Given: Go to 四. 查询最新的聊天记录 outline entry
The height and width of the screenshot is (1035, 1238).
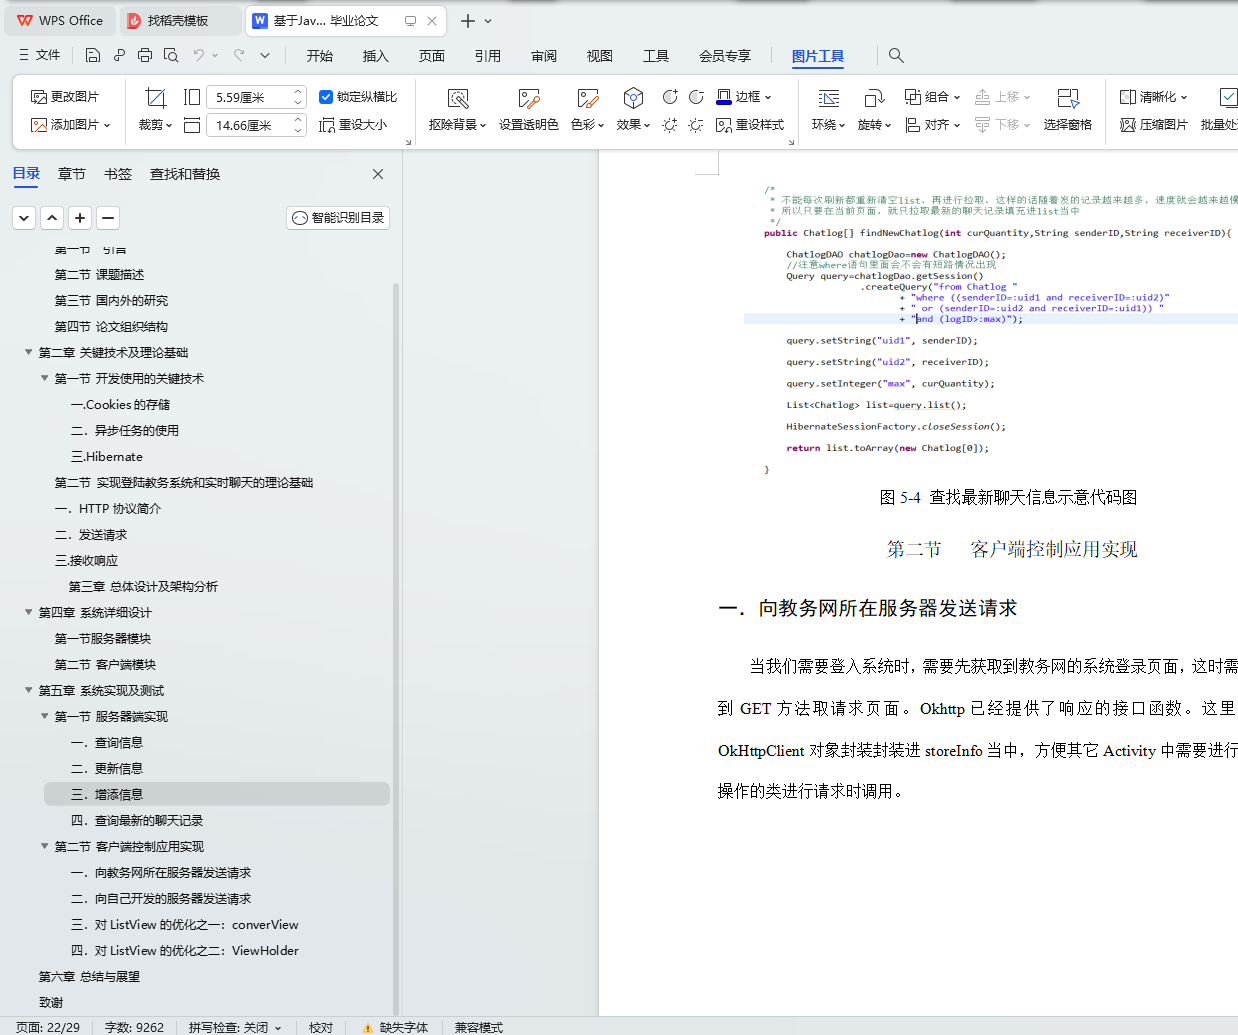Looking at the screenshot, I should (137, 820).
